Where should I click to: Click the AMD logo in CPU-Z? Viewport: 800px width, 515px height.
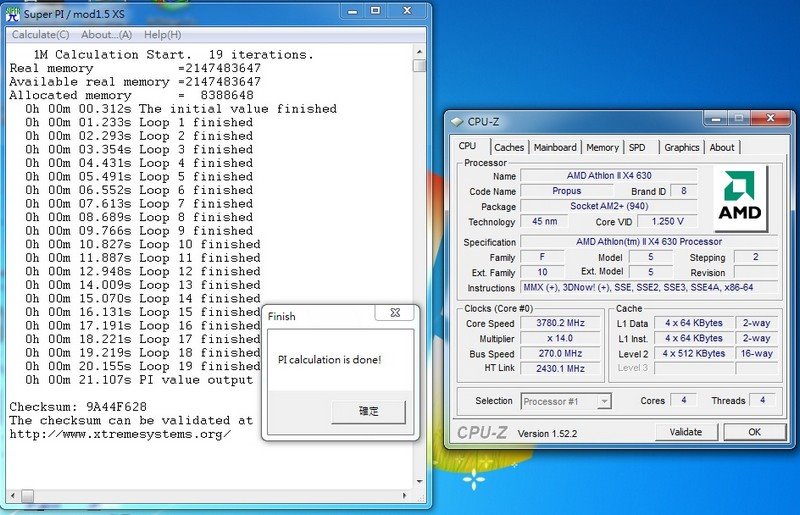click(x=740, y=198)
